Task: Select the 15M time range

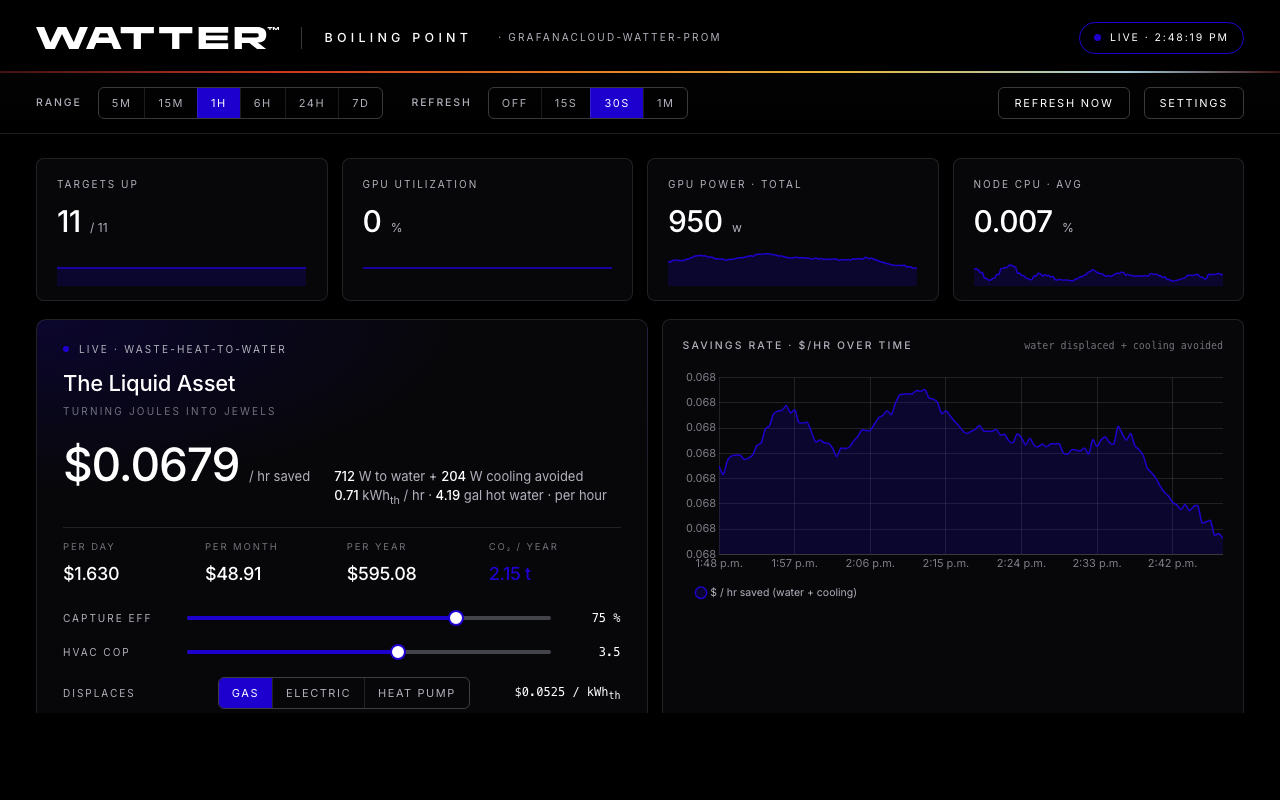Action: [171, 103]
